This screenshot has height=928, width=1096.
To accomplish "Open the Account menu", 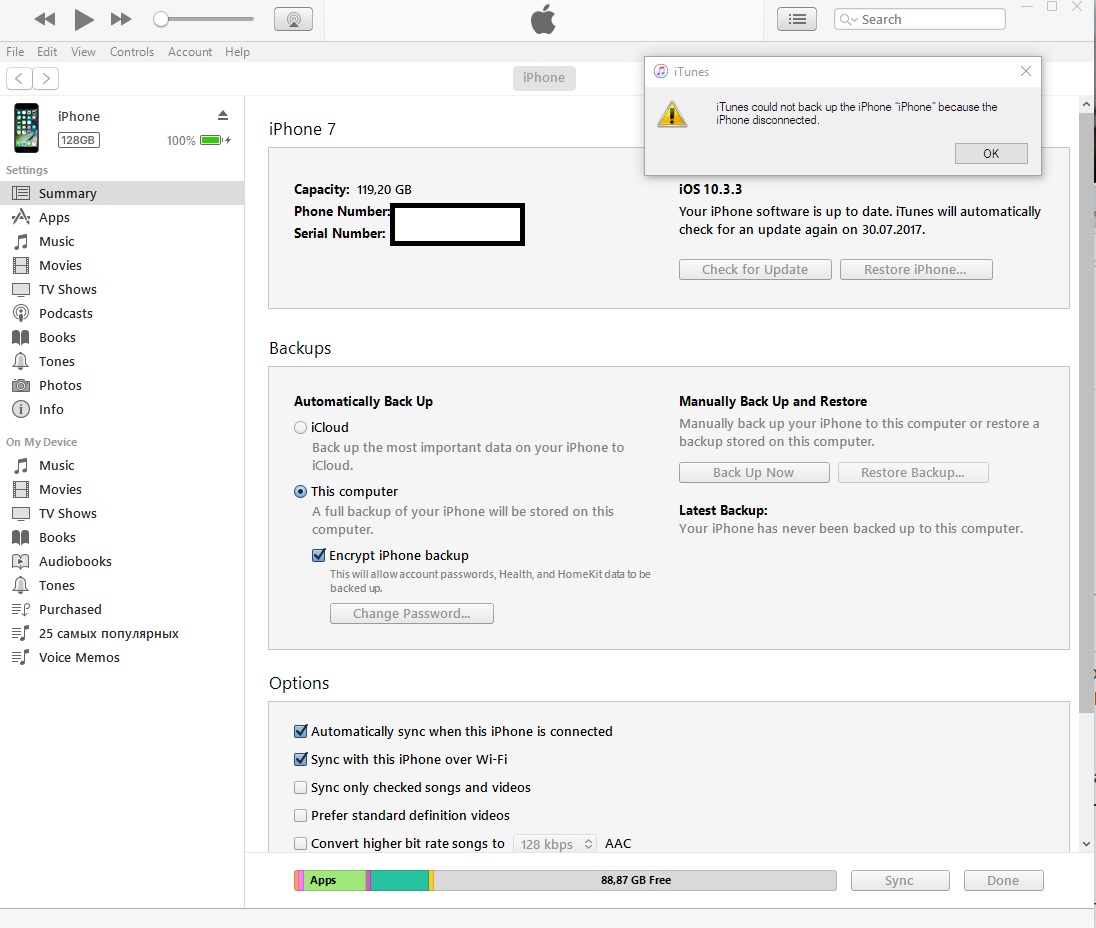I will tap(189, 52).
